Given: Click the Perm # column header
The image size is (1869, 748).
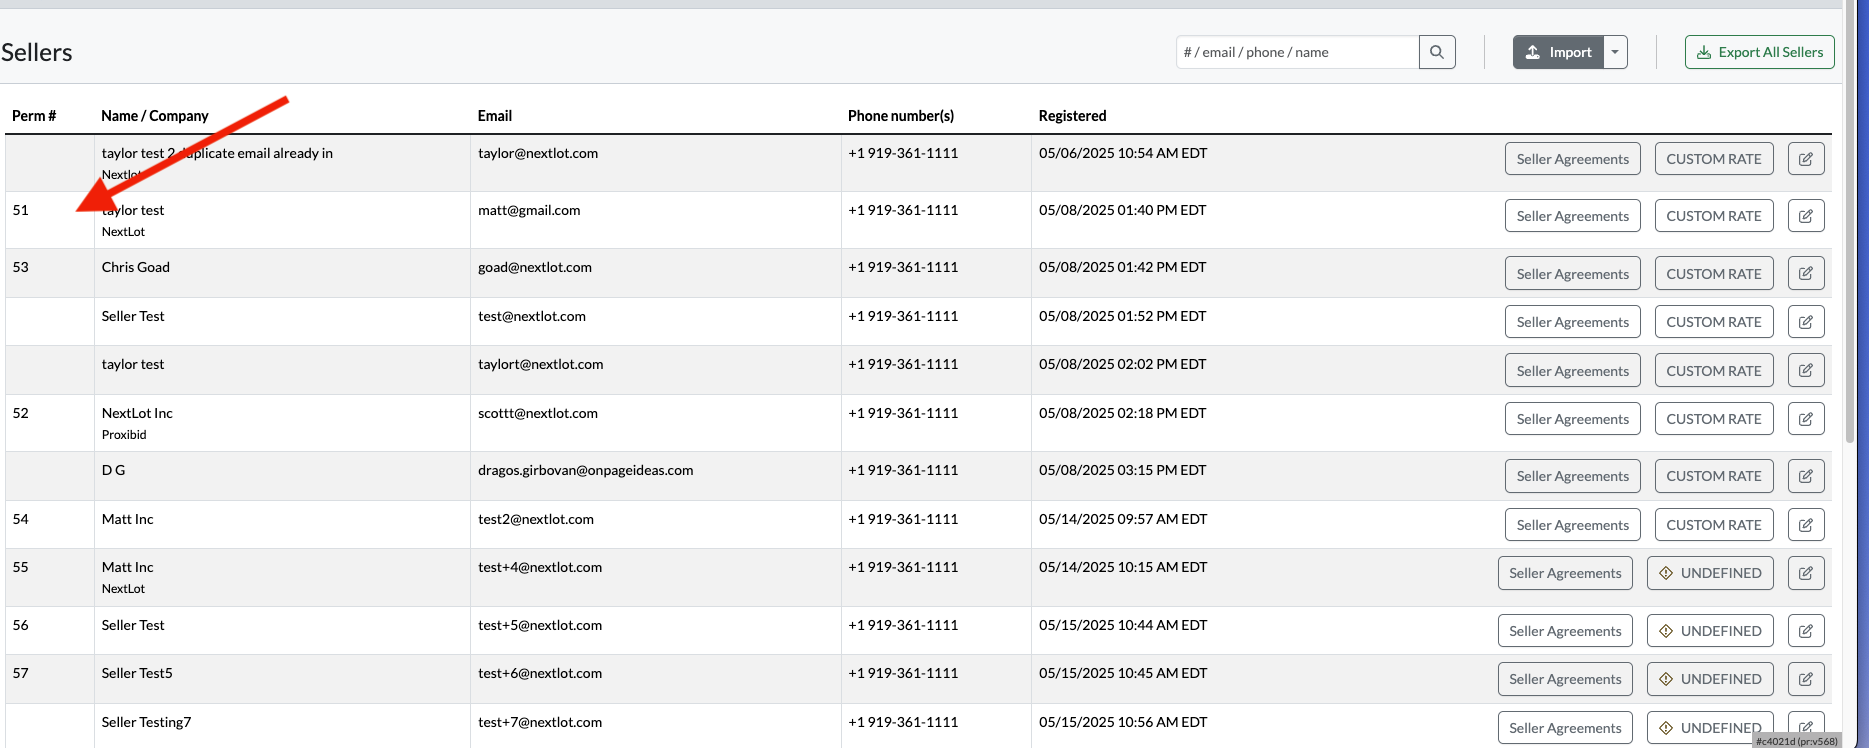Looking at the screenshot, I should click(x=34, y=116).
